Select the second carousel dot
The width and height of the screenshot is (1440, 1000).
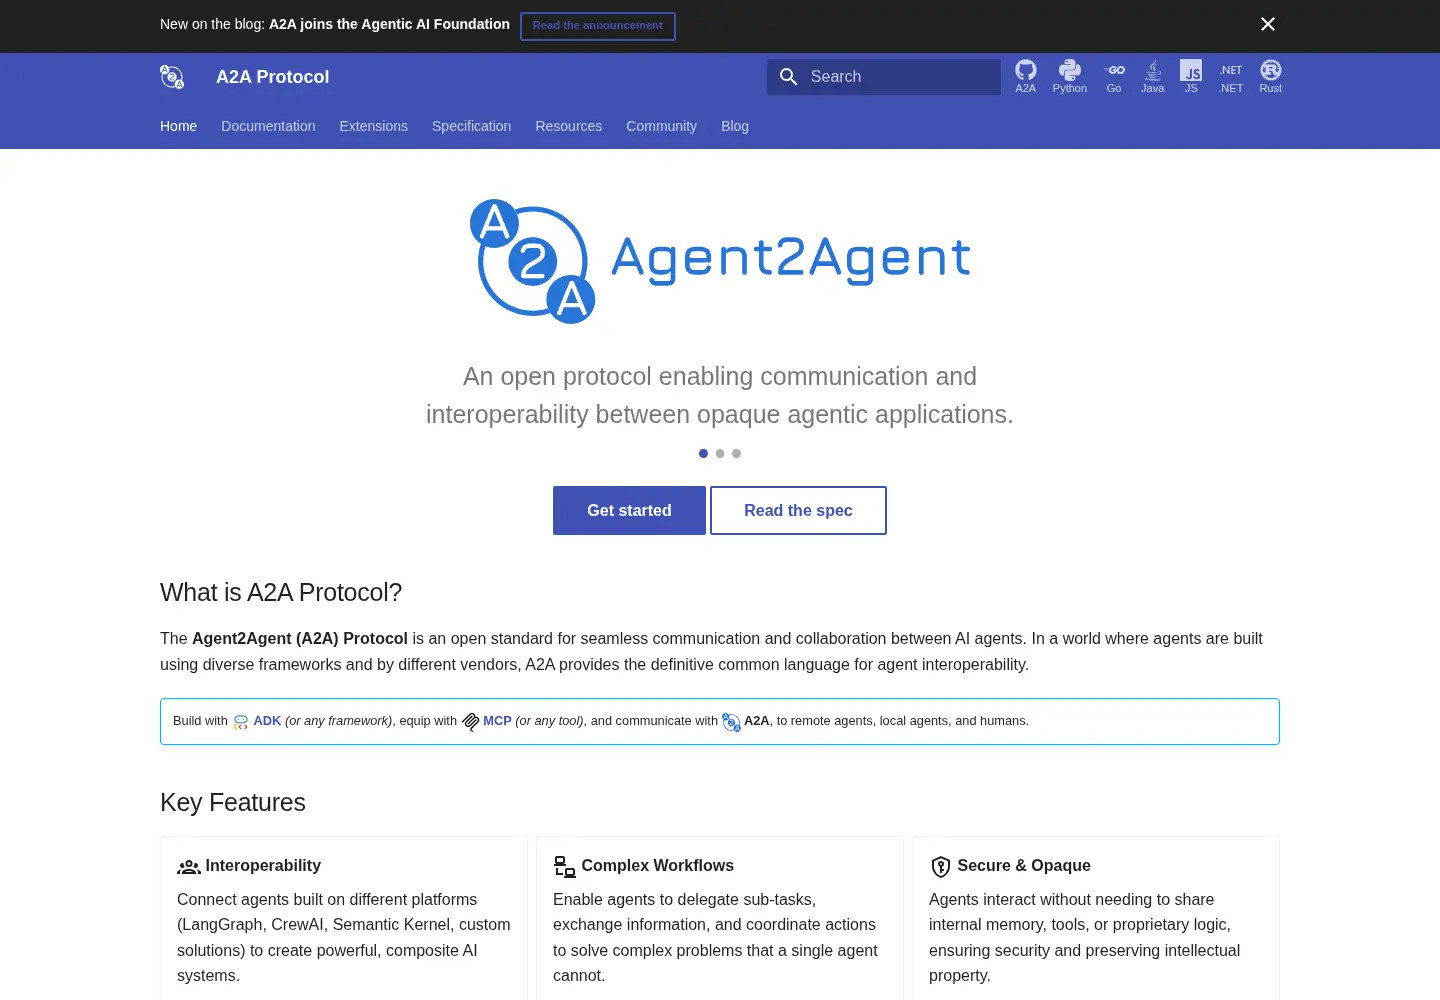tap(720, 454)
